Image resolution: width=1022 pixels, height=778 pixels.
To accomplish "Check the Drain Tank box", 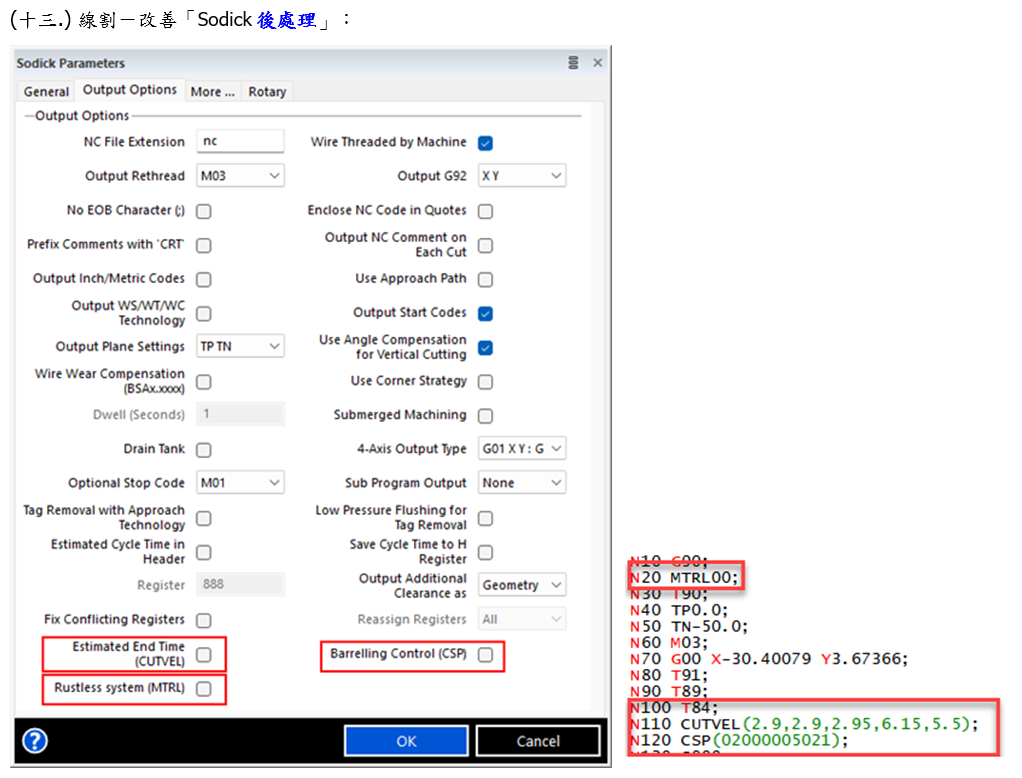I will click(x=203, y=450).
